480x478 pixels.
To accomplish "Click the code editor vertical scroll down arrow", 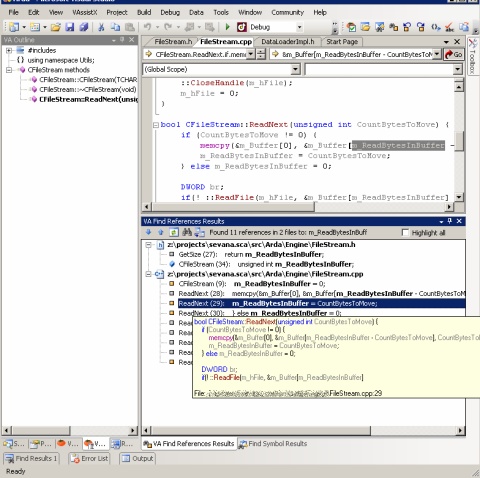I will click(459, 197).
